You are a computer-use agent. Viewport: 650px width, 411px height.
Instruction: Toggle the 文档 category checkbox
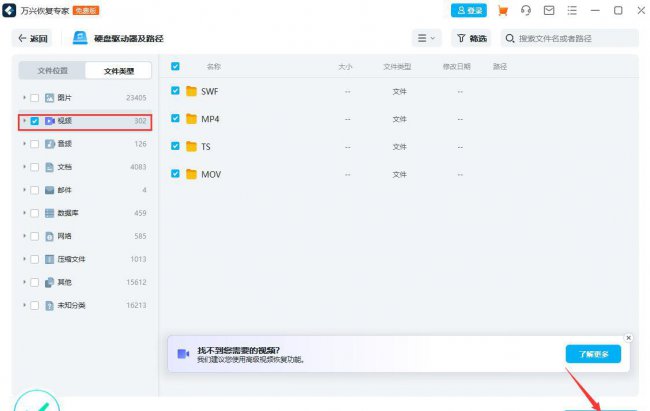35,167
